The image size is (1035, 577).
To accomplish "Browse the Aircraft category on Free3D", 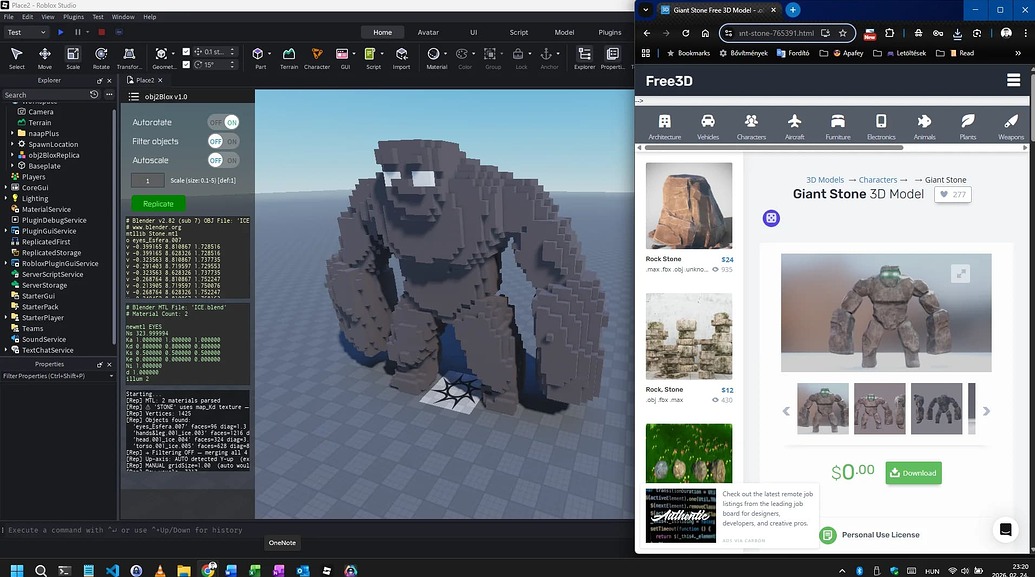I will 794,127.
